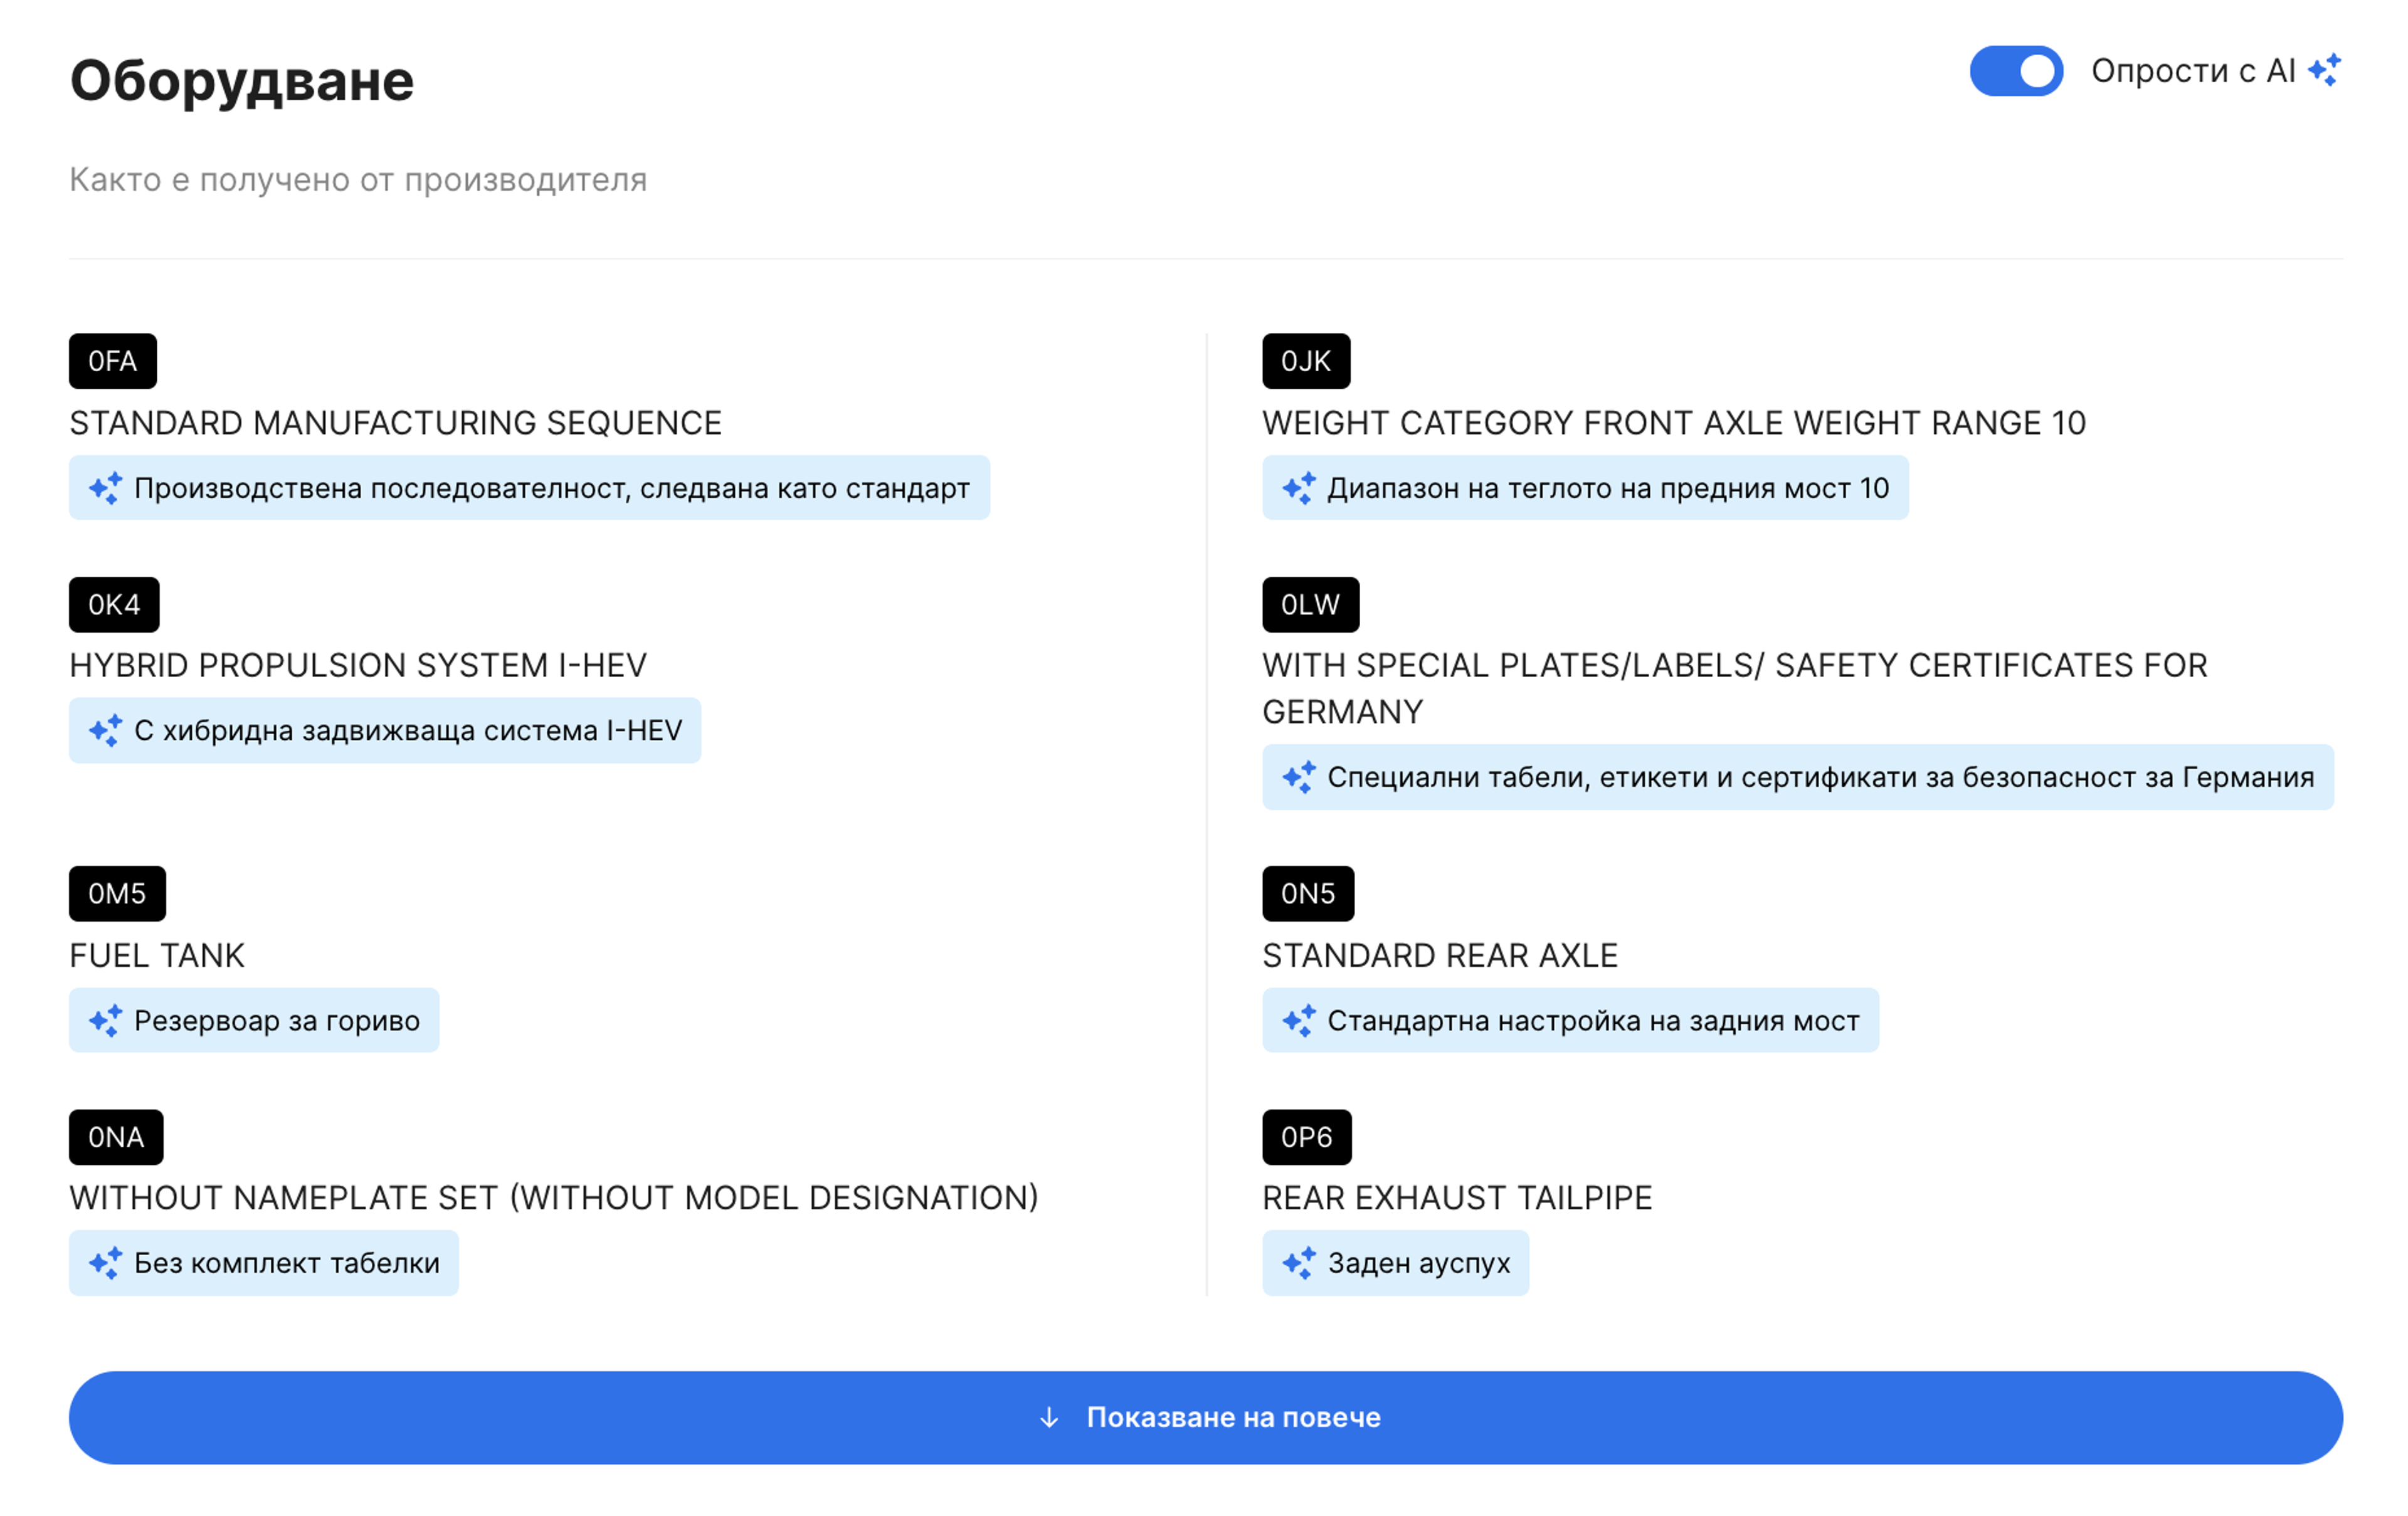This screenshot has width=2408, height=1516.
Task: Click the 0K4 code badge
Action: coord(114,604)
